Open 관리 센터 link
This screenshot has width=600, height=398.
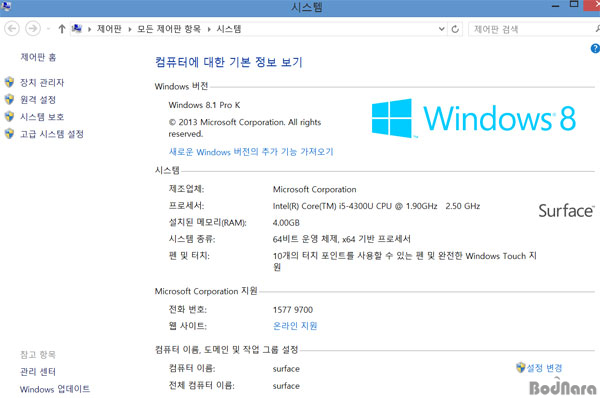38,372
